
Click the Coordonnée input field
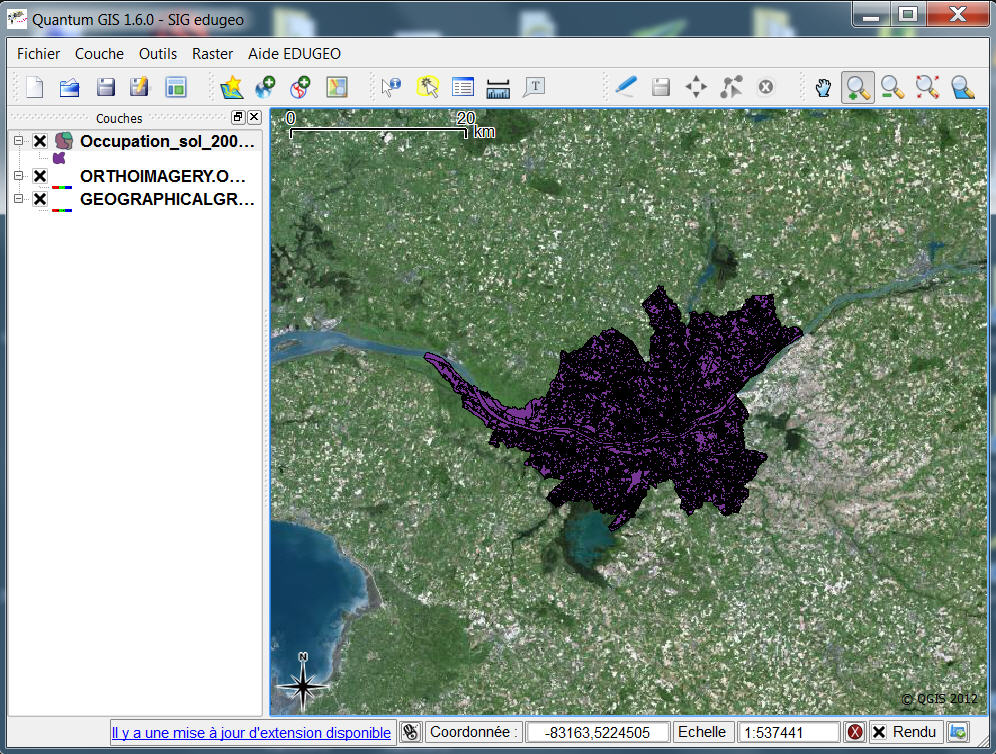(597, 732)
